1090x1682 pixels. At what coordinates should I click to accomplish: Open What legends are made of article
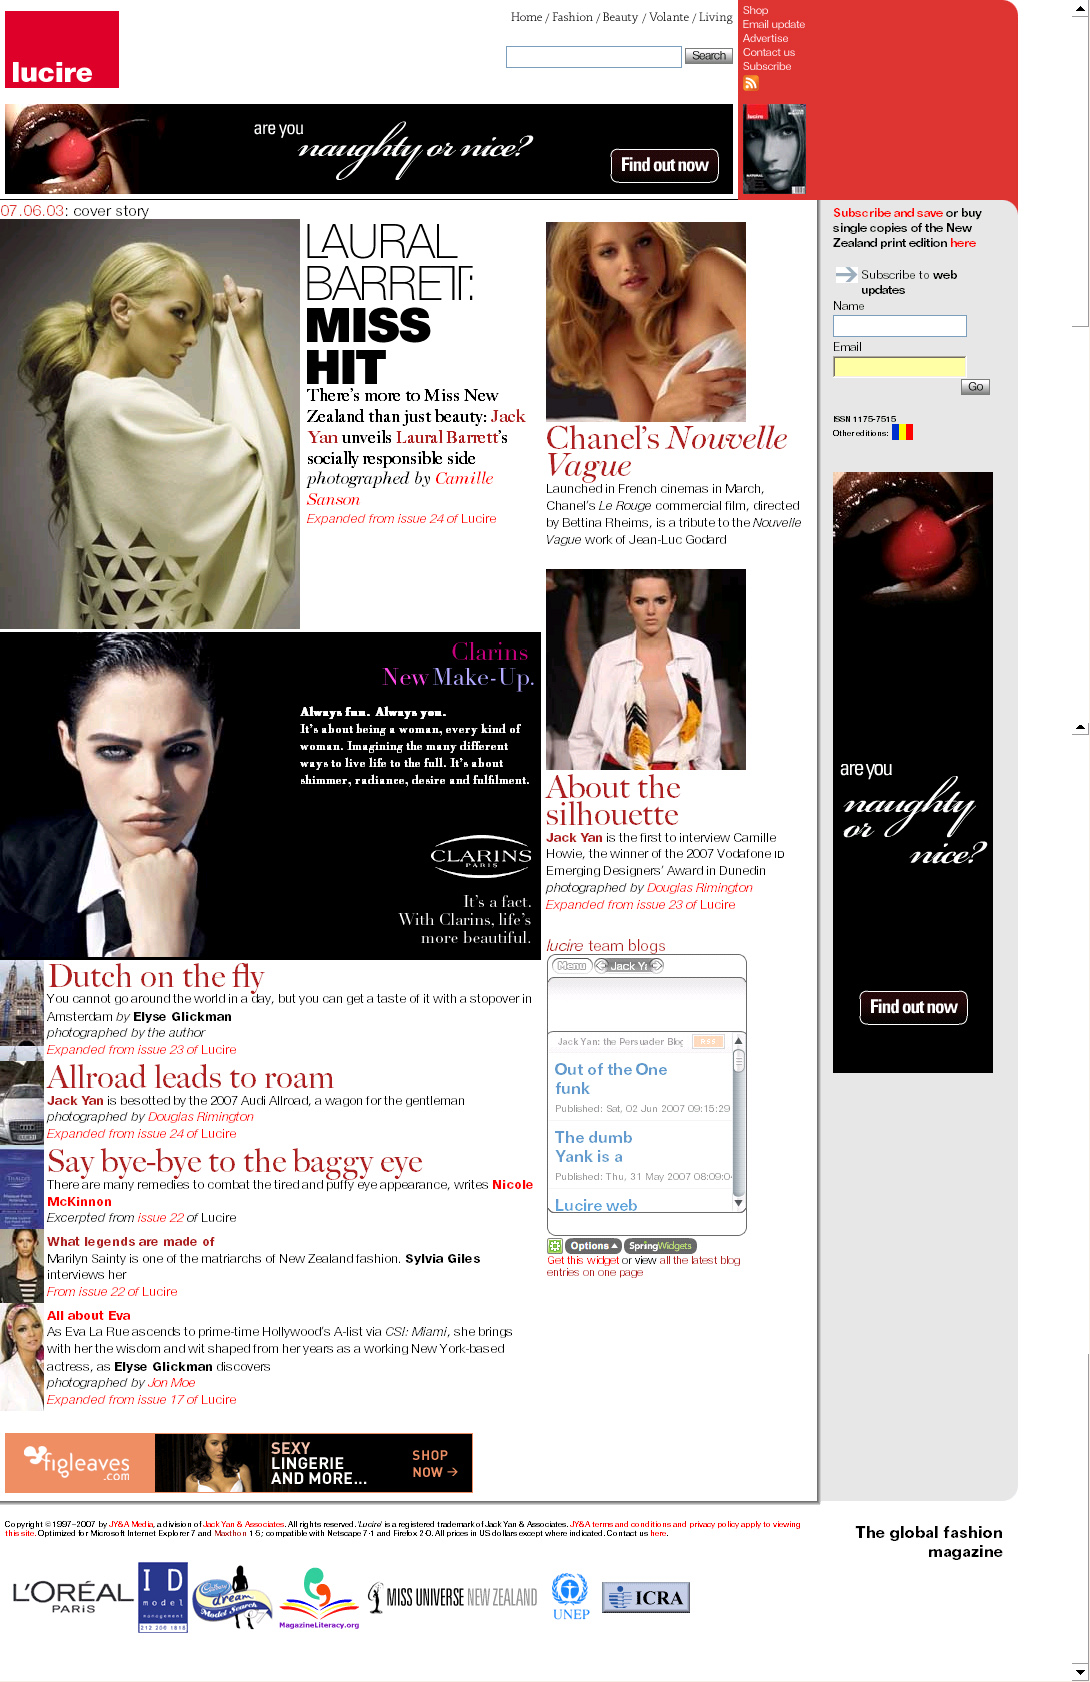131,1241
